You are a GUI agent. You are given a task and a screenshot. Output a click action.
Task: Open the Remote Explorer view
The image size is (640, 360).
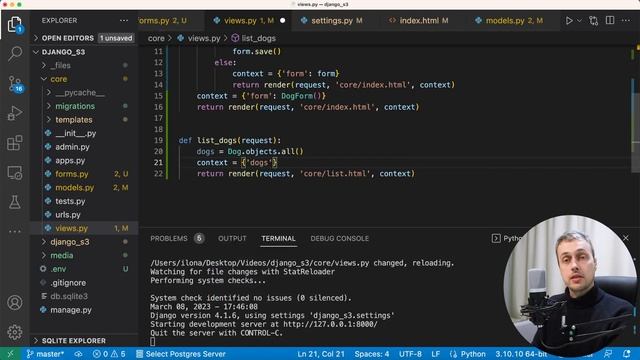coord(15,173)
